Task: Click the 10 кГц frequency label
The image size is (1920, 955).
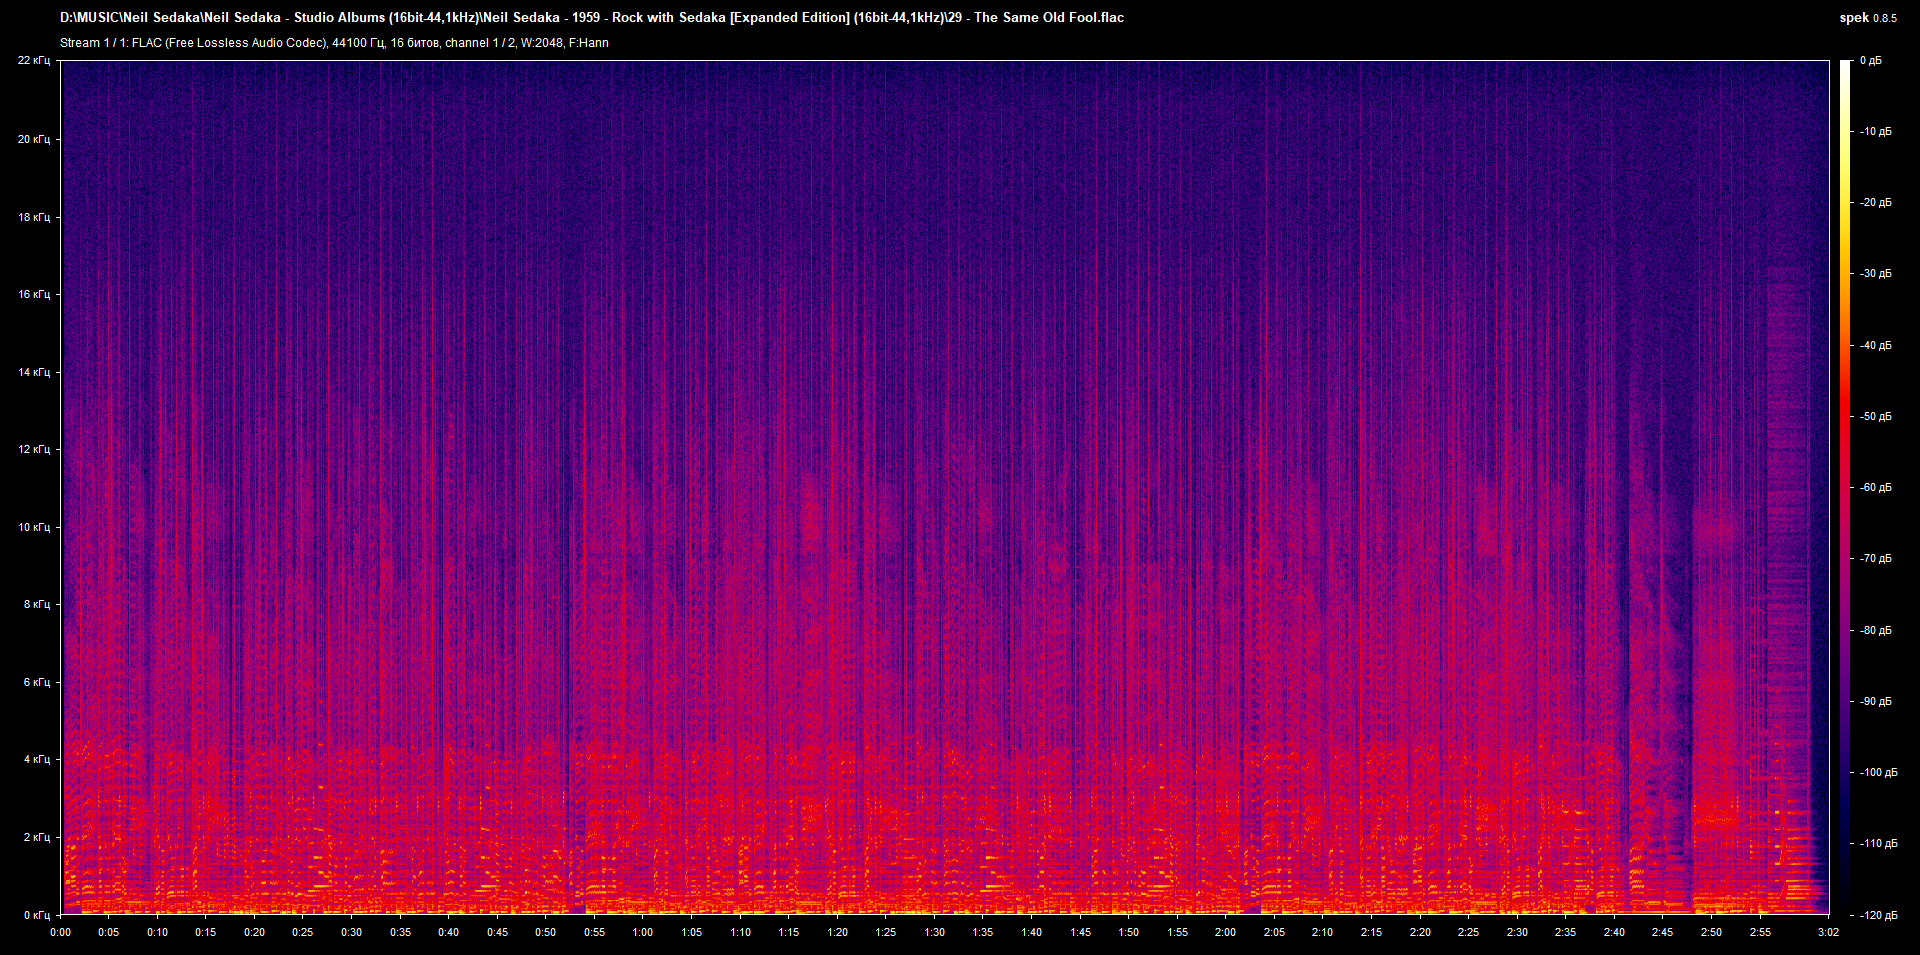Action: (x=34, y=527)
